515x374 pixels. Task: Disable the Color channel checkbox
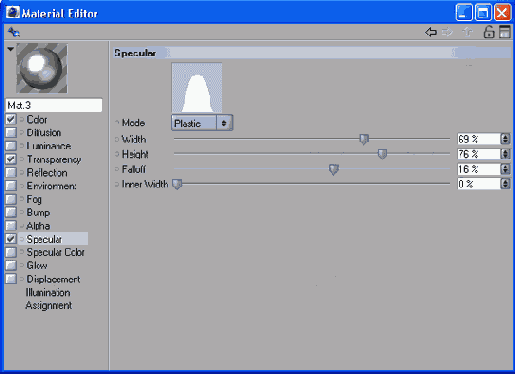(11, 119)
